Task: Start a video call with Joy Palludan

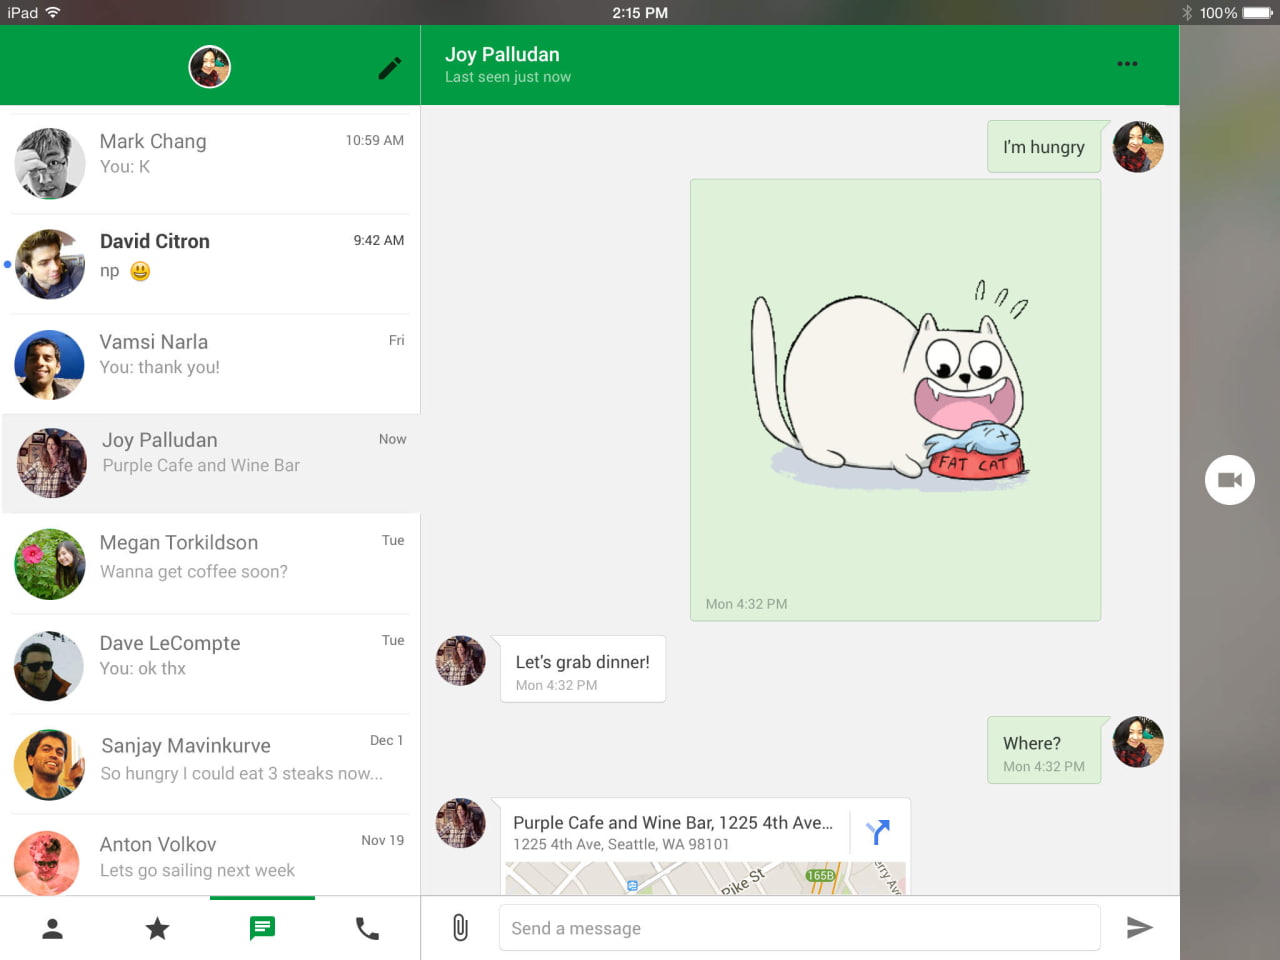Action: pos(1229,480)
